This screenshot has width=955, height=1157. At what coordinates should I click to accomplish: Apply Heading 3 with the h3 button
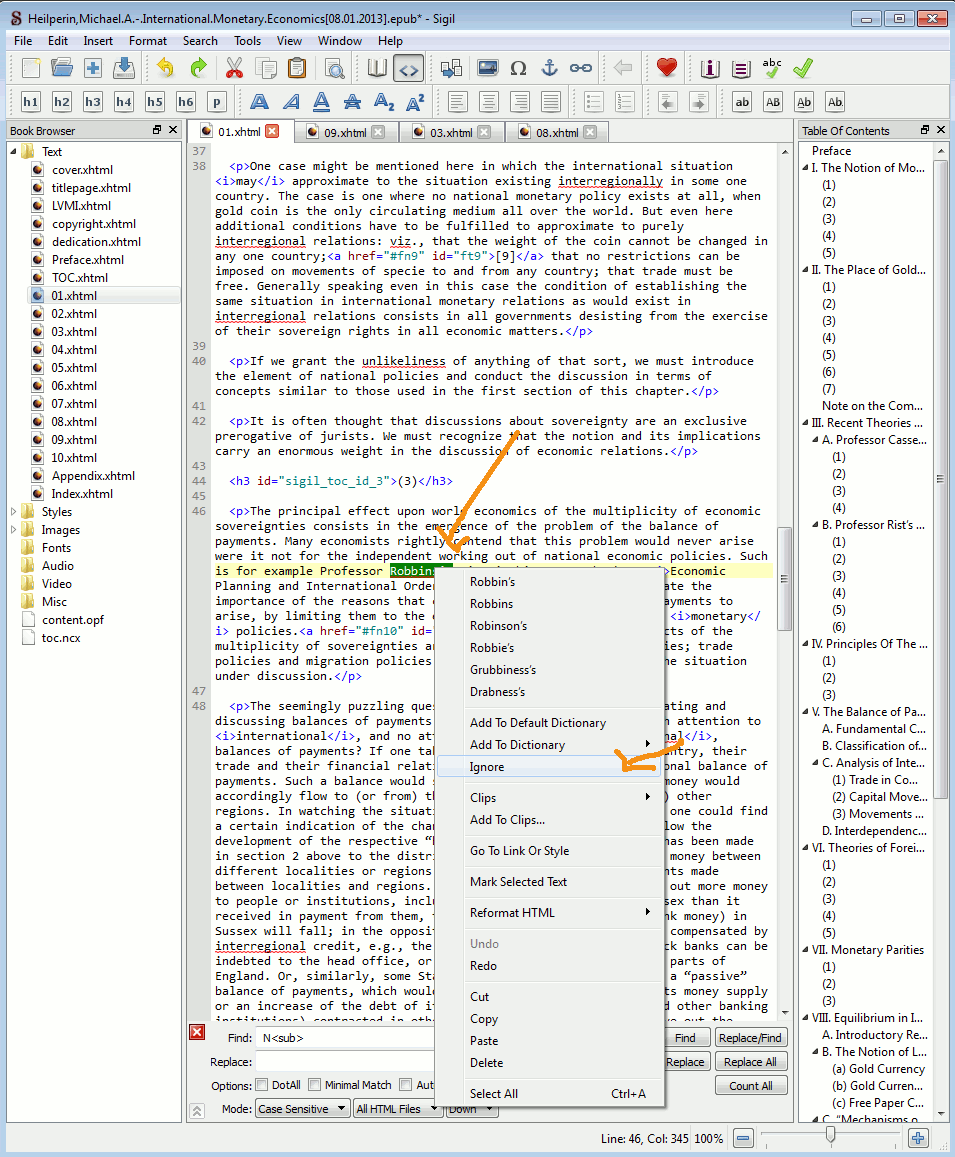tap(93, 102)
